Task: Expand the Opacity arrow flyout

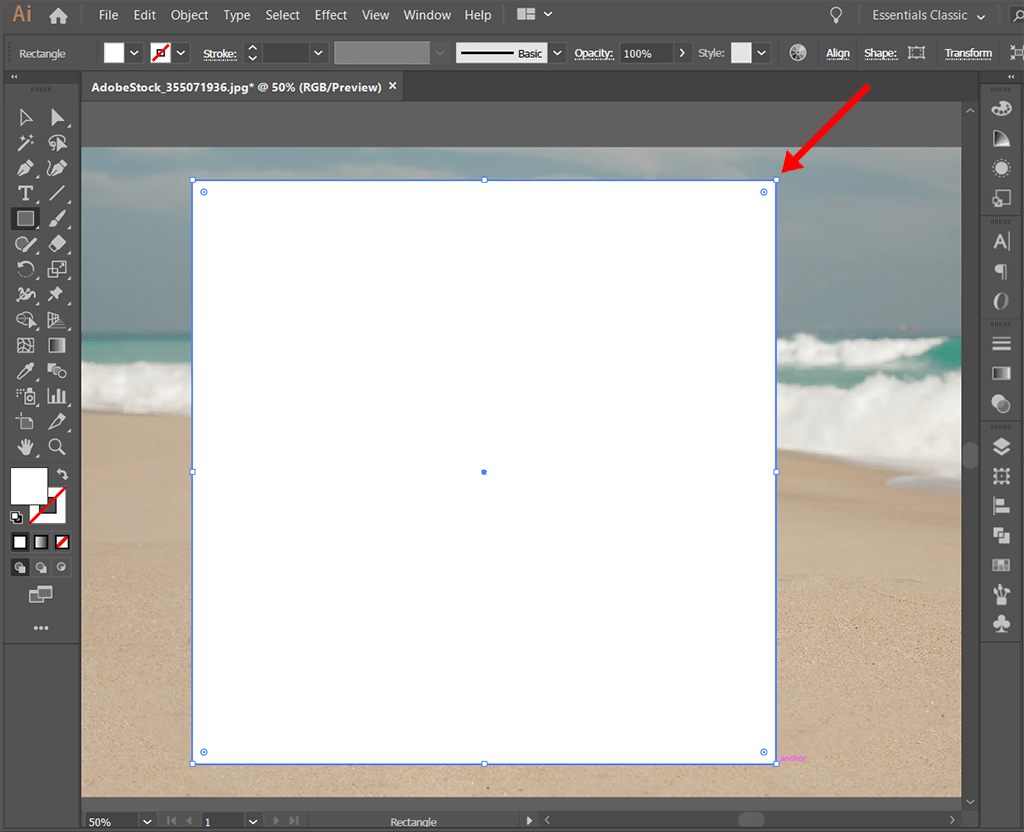Action: [682, 53]
